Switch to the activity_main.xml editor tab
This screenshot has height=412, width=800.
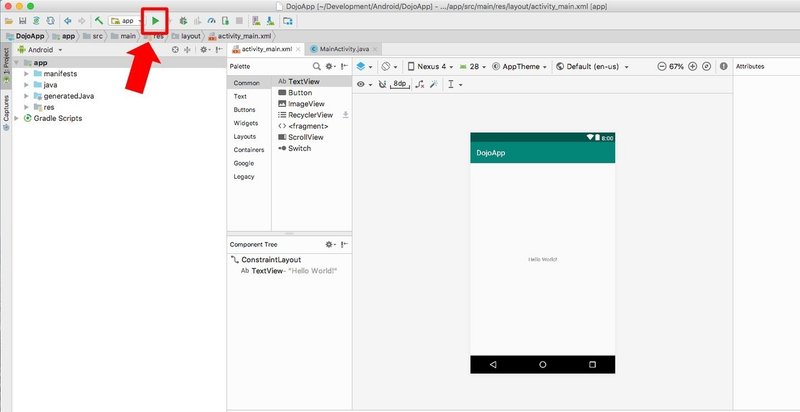click(x=266, y=49)
